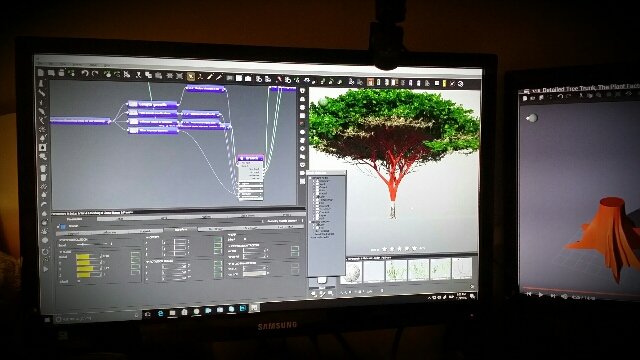Click the top icon of the middle vertical toolbar
Viewport: 640px width, 360px height.
coord(302,91)
